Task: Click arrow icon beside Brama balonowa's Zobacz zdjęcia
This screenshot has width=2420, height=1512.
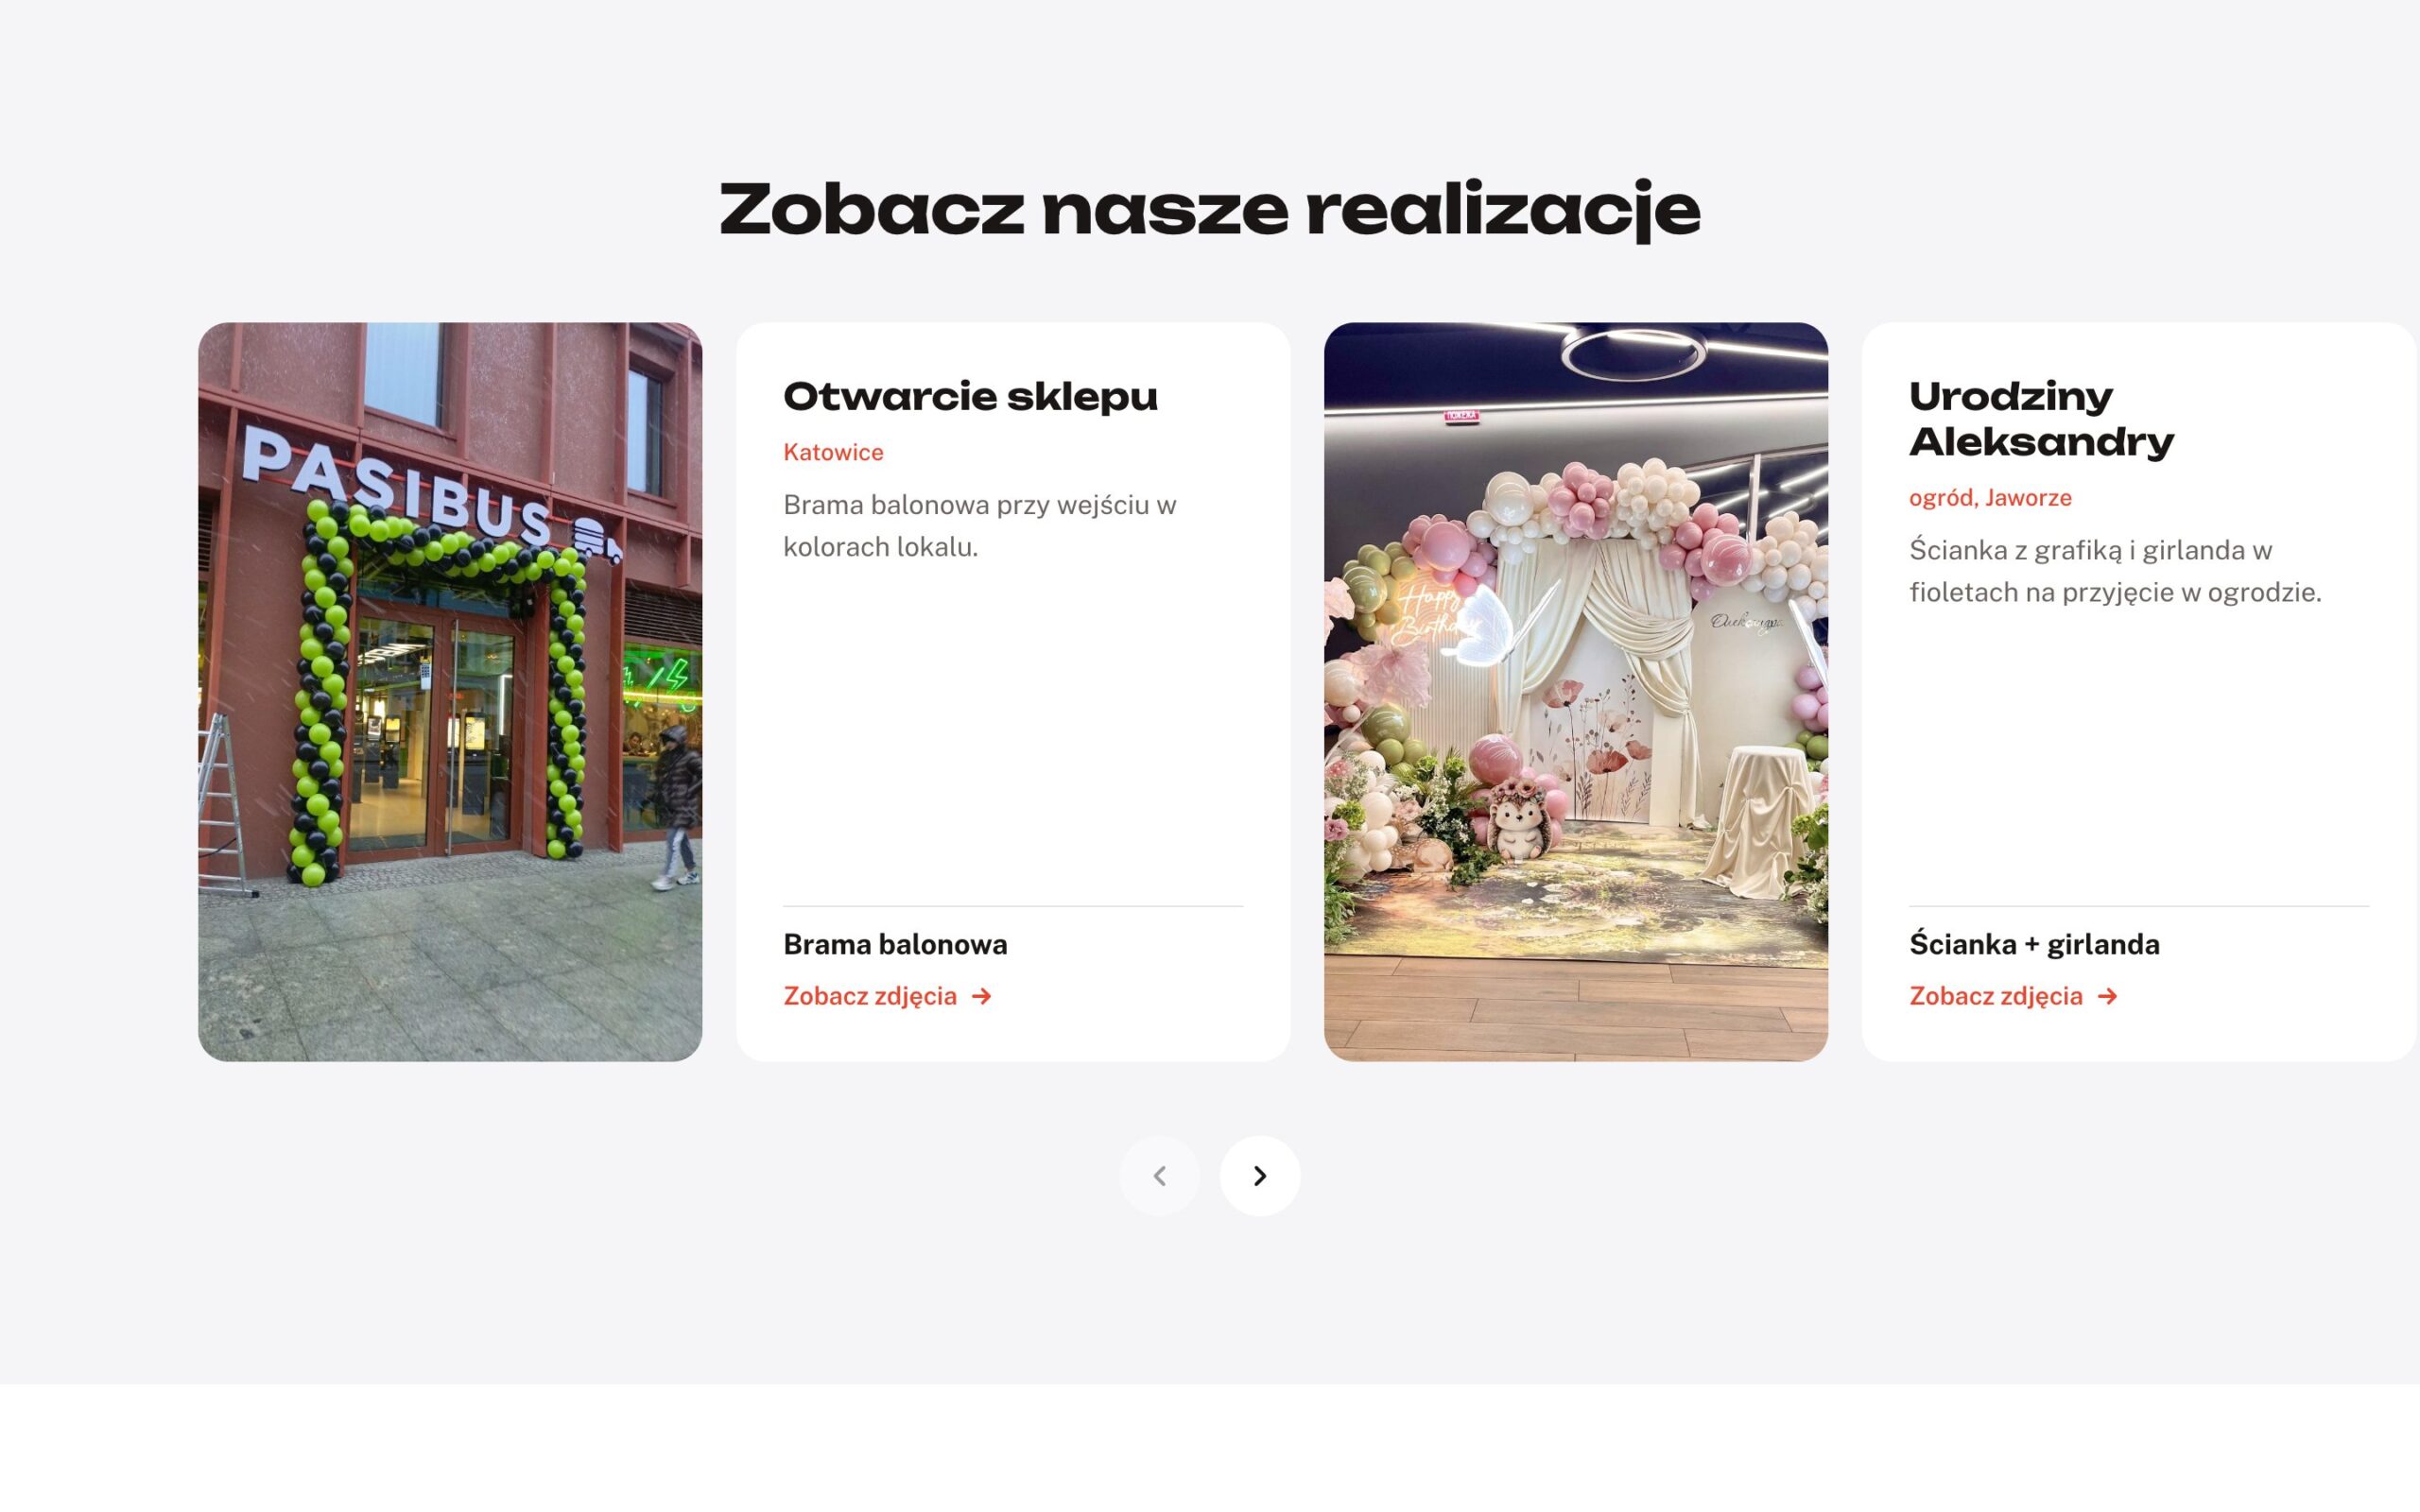Action: 981,996
